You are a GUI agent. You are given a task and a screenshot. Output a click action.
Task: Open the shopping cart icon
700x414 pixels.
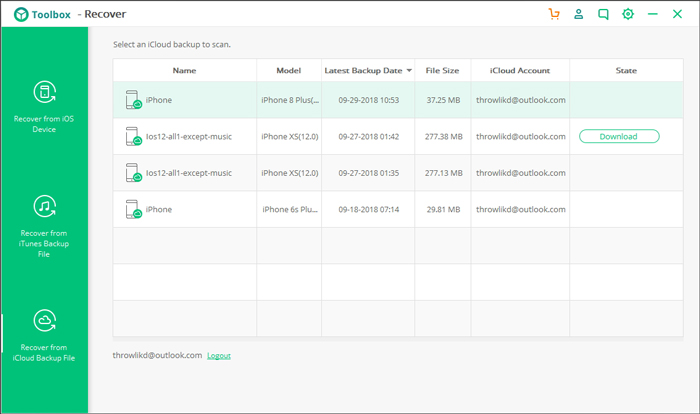(554, 14)
